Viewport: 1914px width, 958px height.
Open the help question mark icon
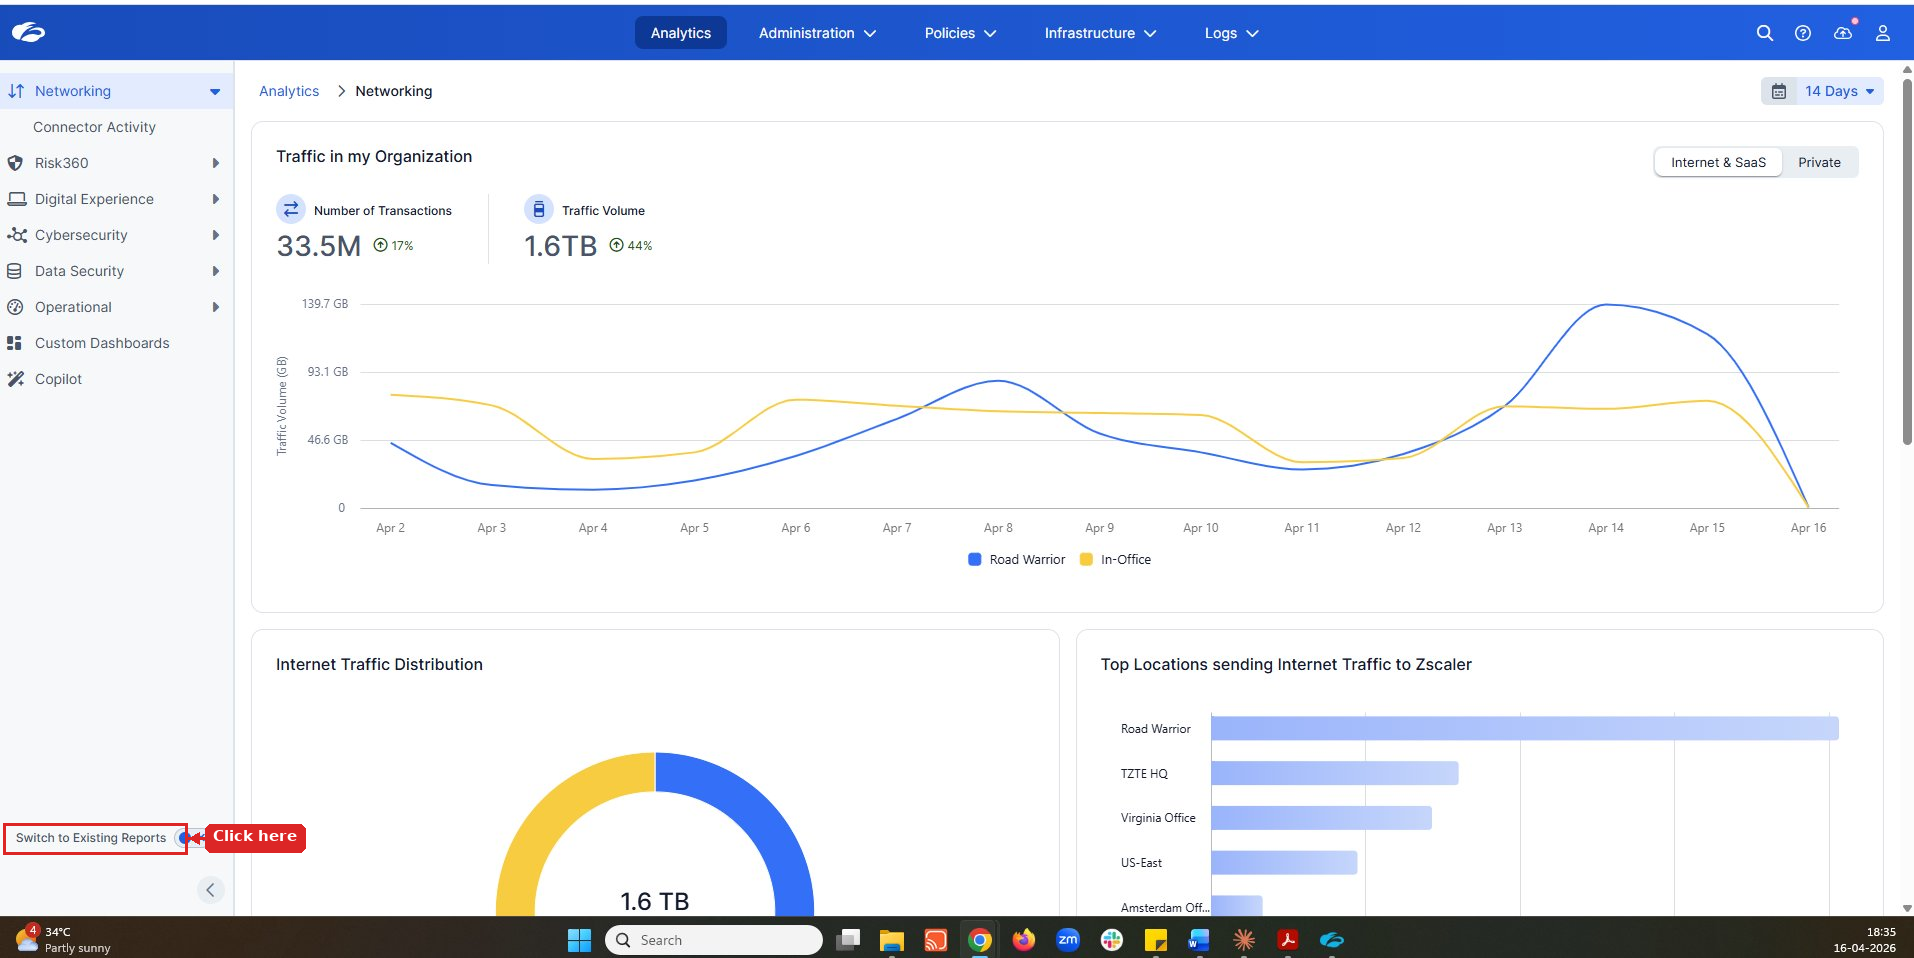pyautogui.click(x=1802, y=33)
